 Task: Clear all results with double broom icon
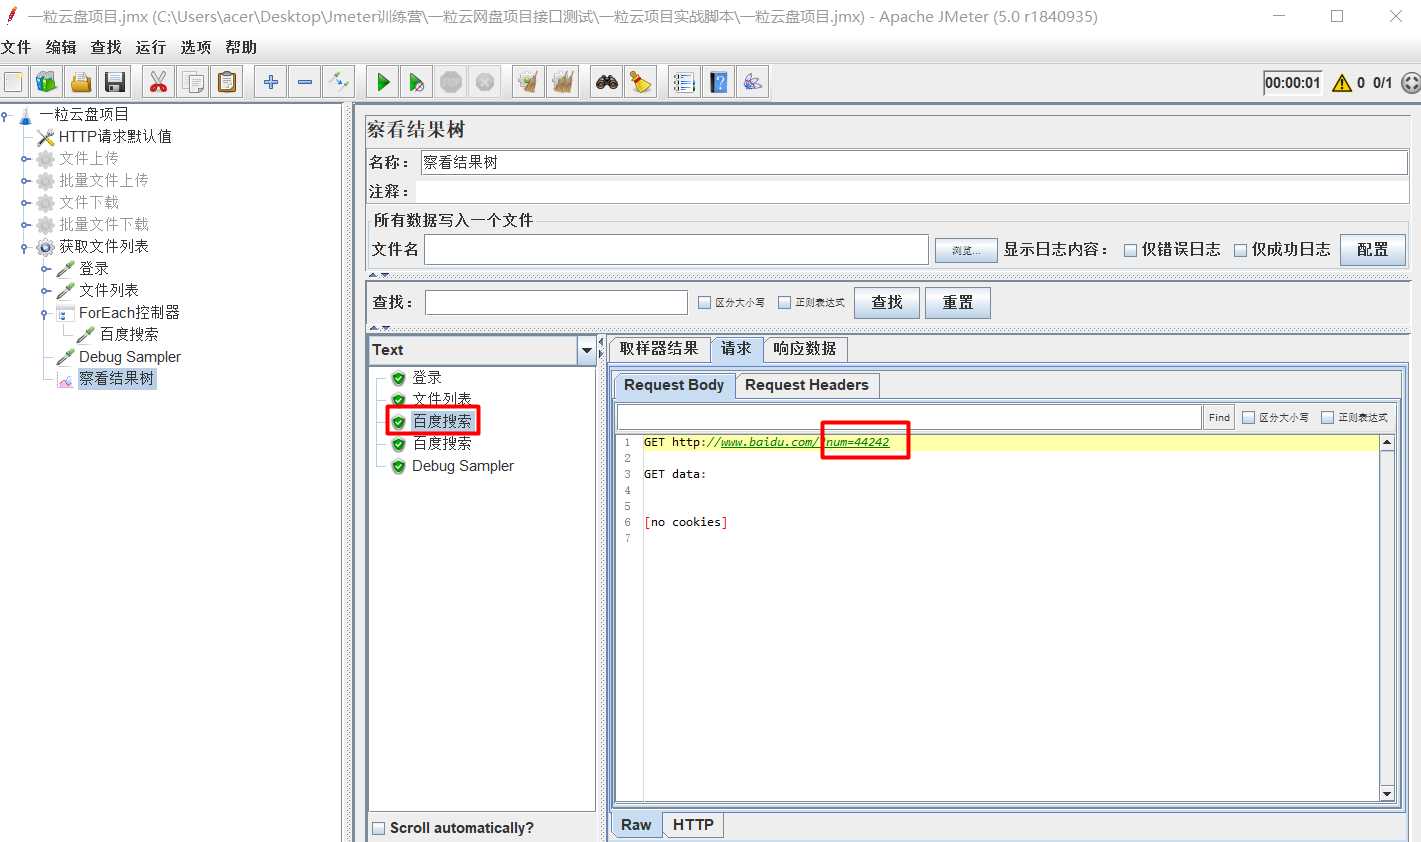563,82
